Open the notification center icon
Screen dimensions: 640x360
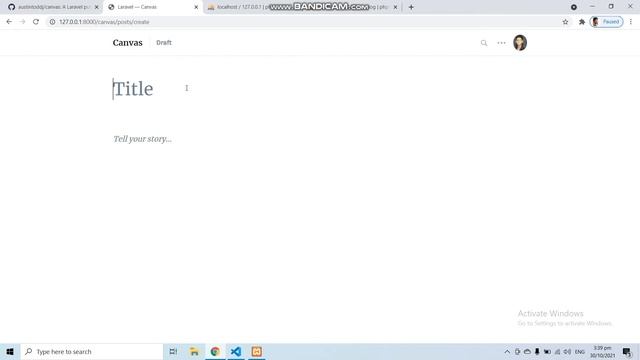(x=627, y=352)
